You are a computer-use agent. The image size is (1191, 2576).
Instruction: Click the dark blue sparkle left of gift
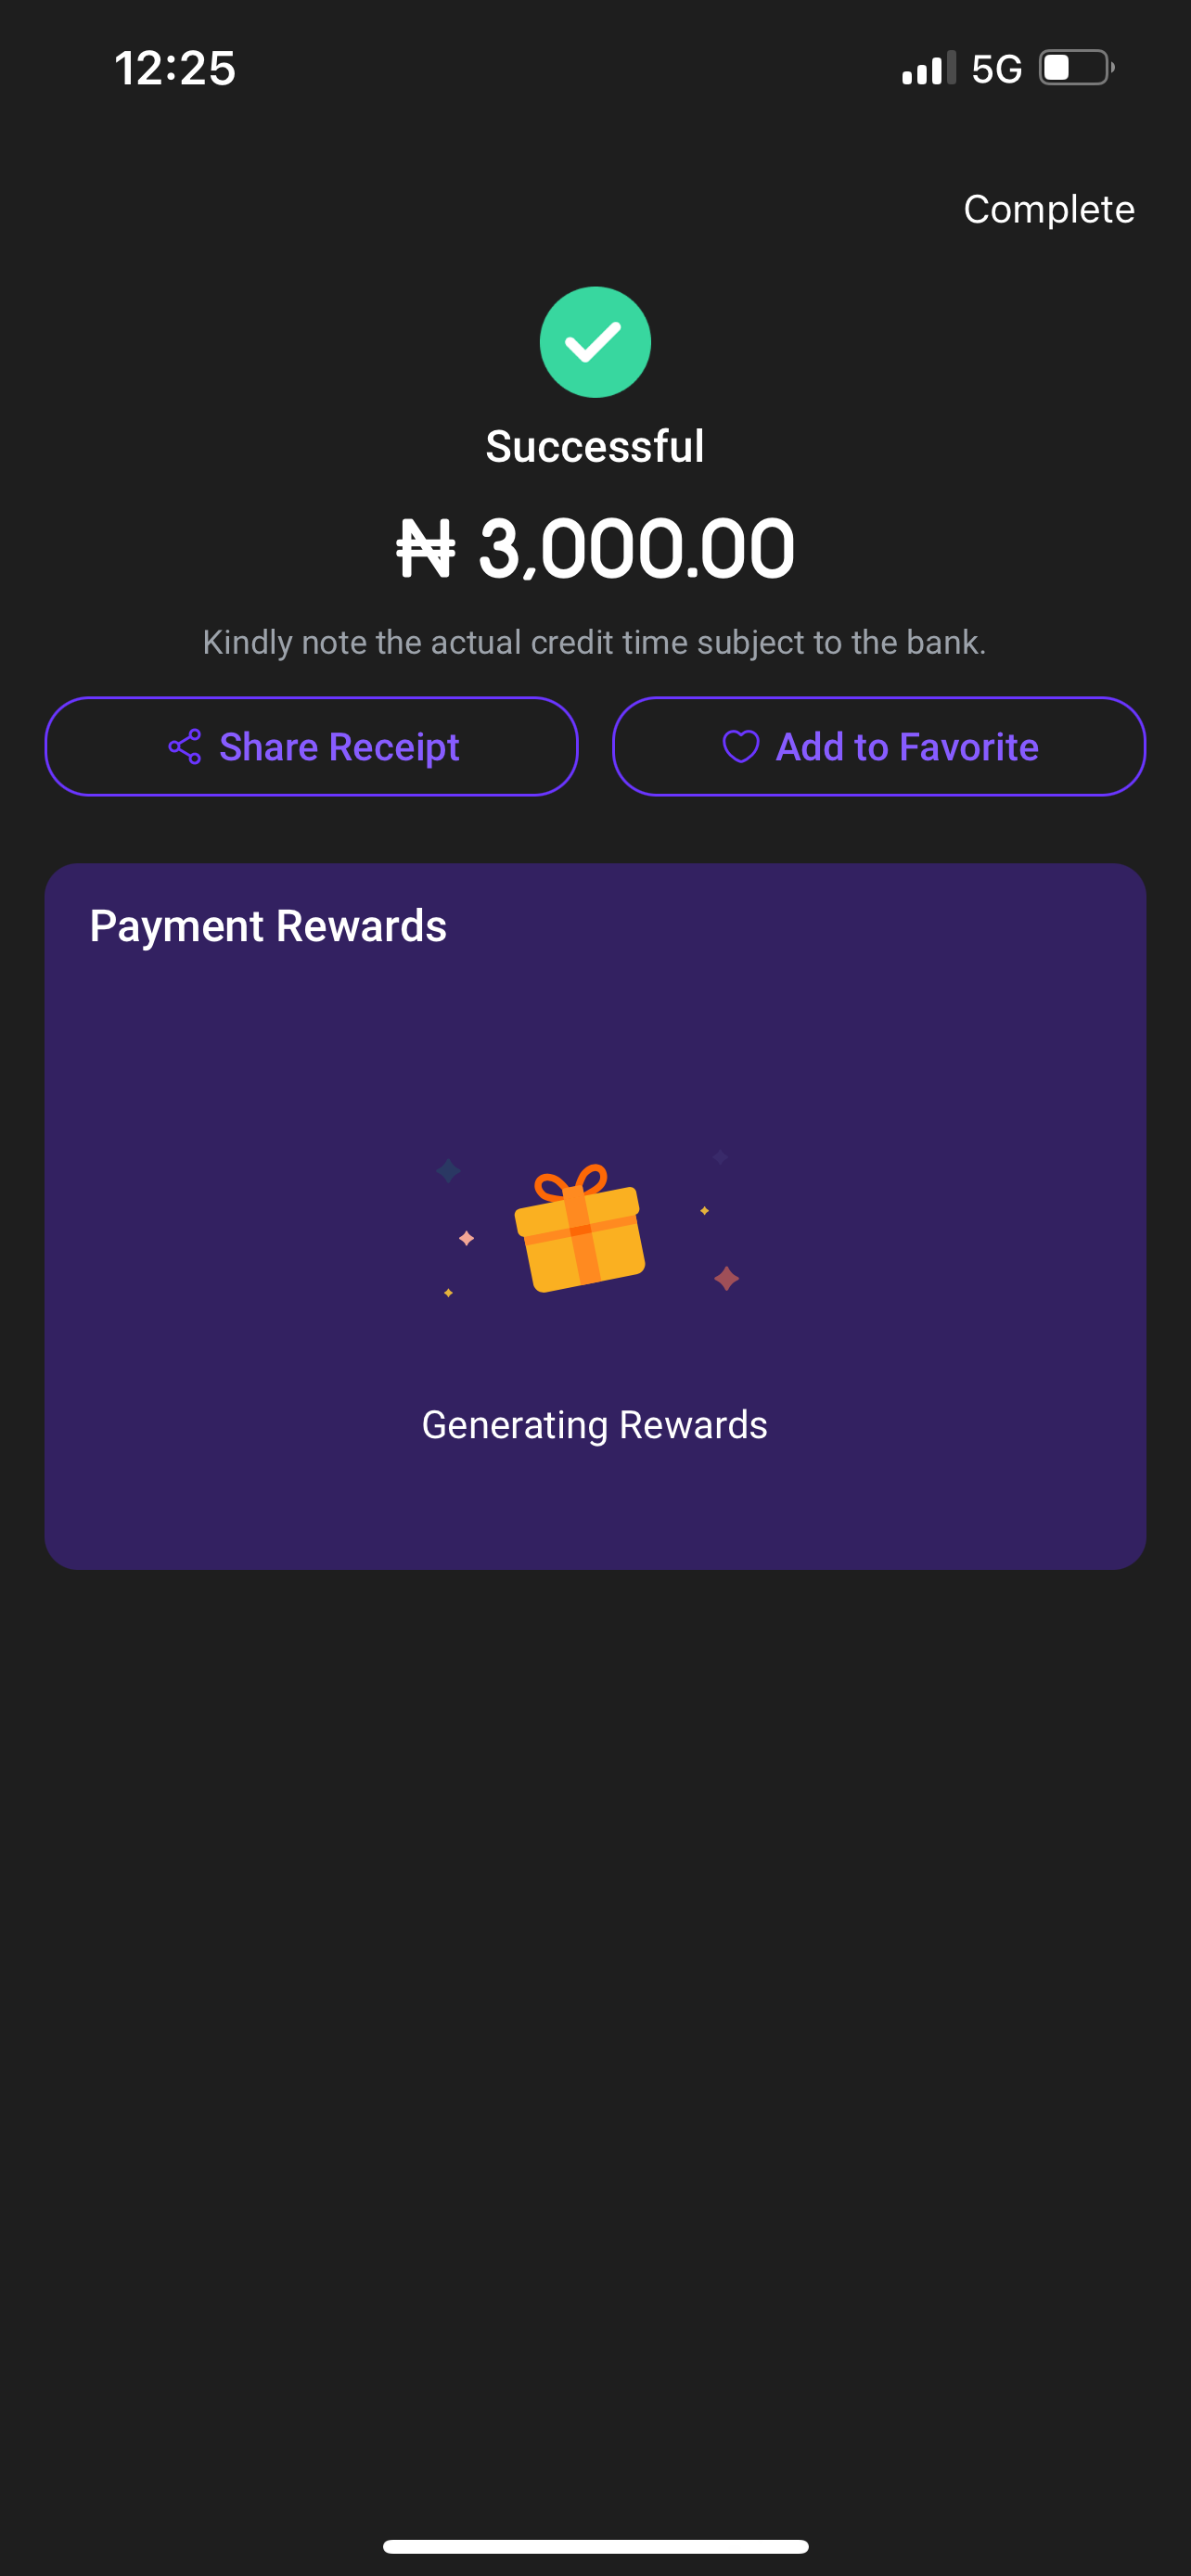448,1169
